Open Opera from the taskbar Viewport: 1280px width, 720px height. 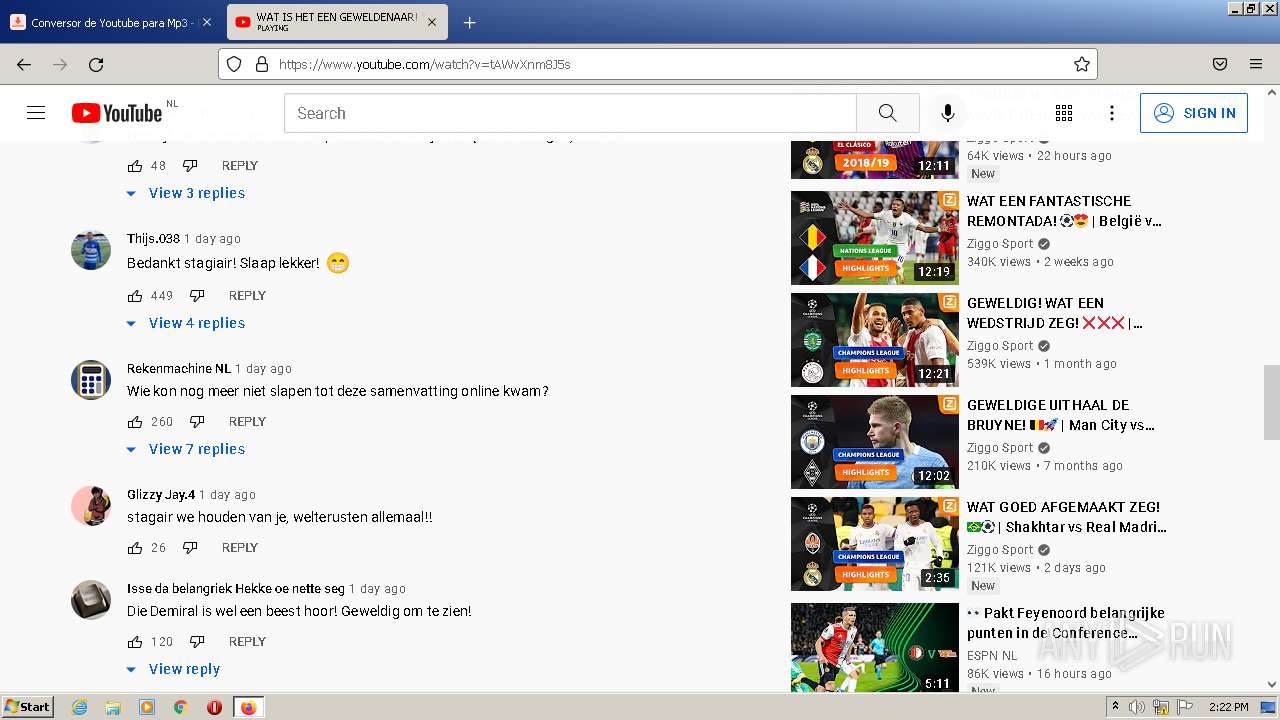pyautogui.click(x=214, y=707)
